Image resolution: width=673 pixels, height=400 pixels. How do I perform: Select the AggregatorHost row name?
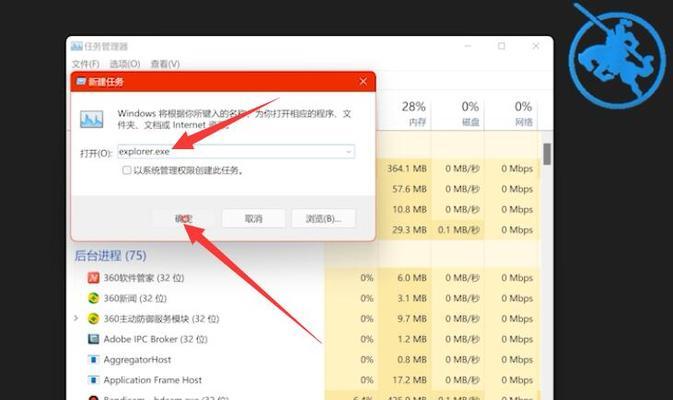point(137,359)
